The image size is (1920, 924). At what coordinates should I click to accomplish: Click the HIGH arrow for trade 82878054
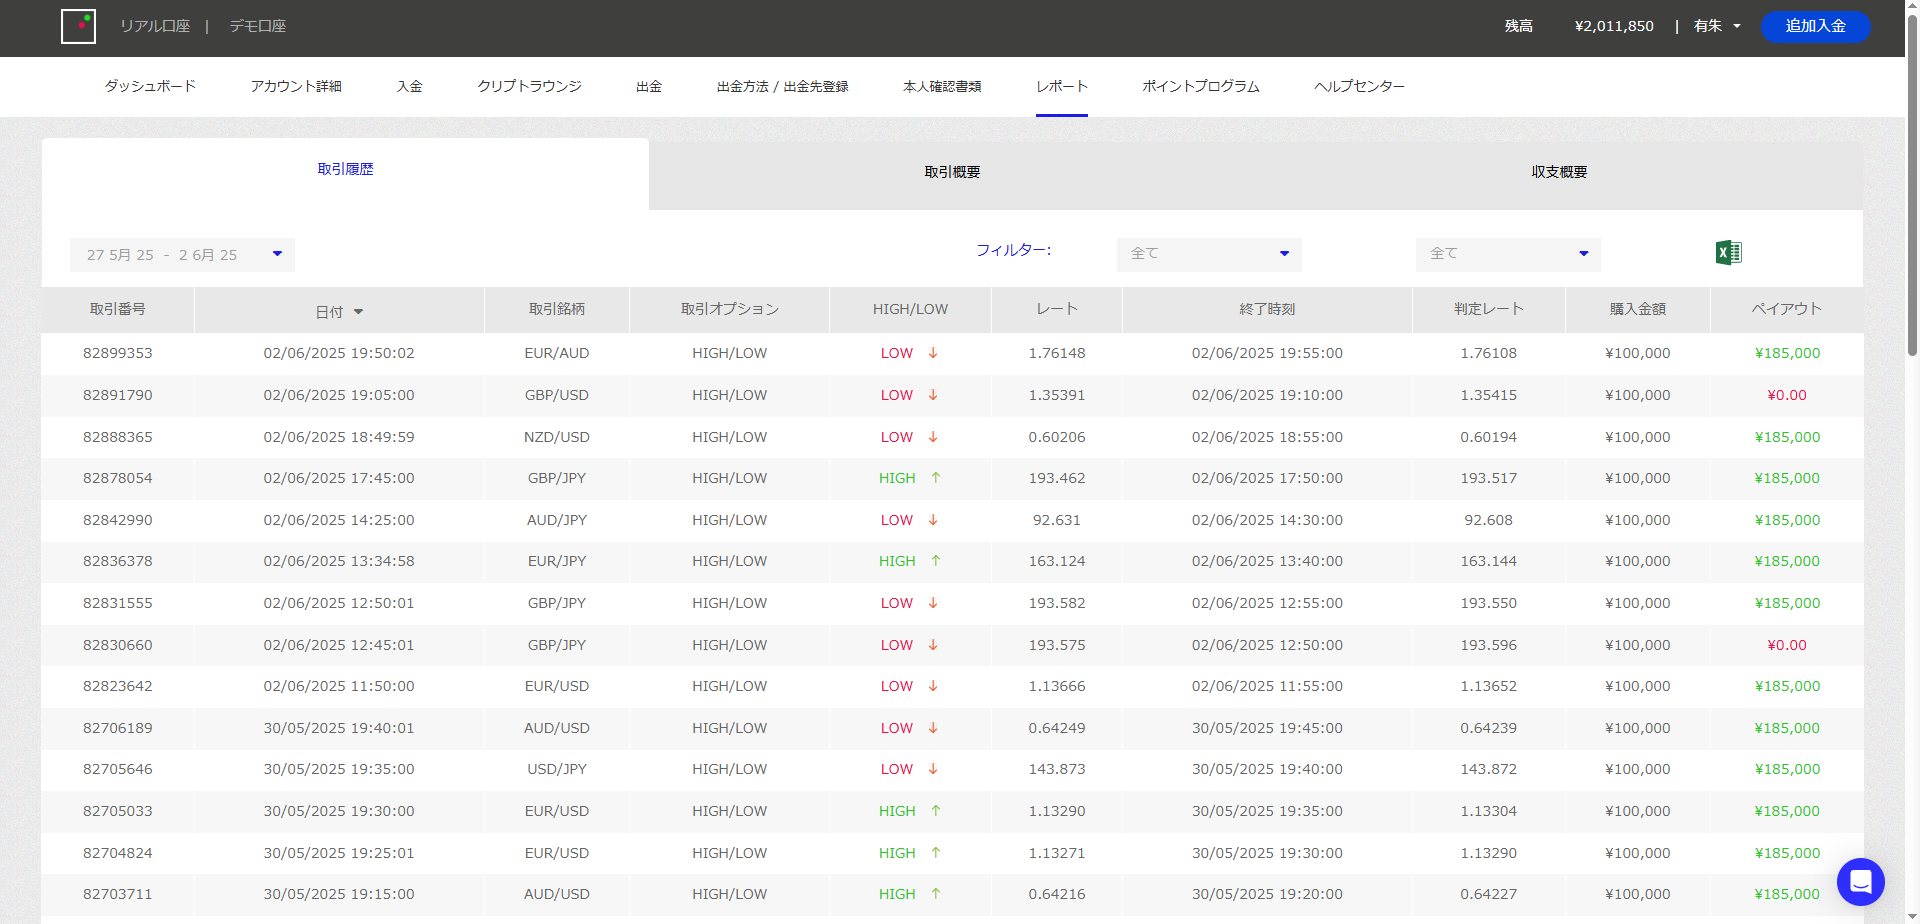936,478
